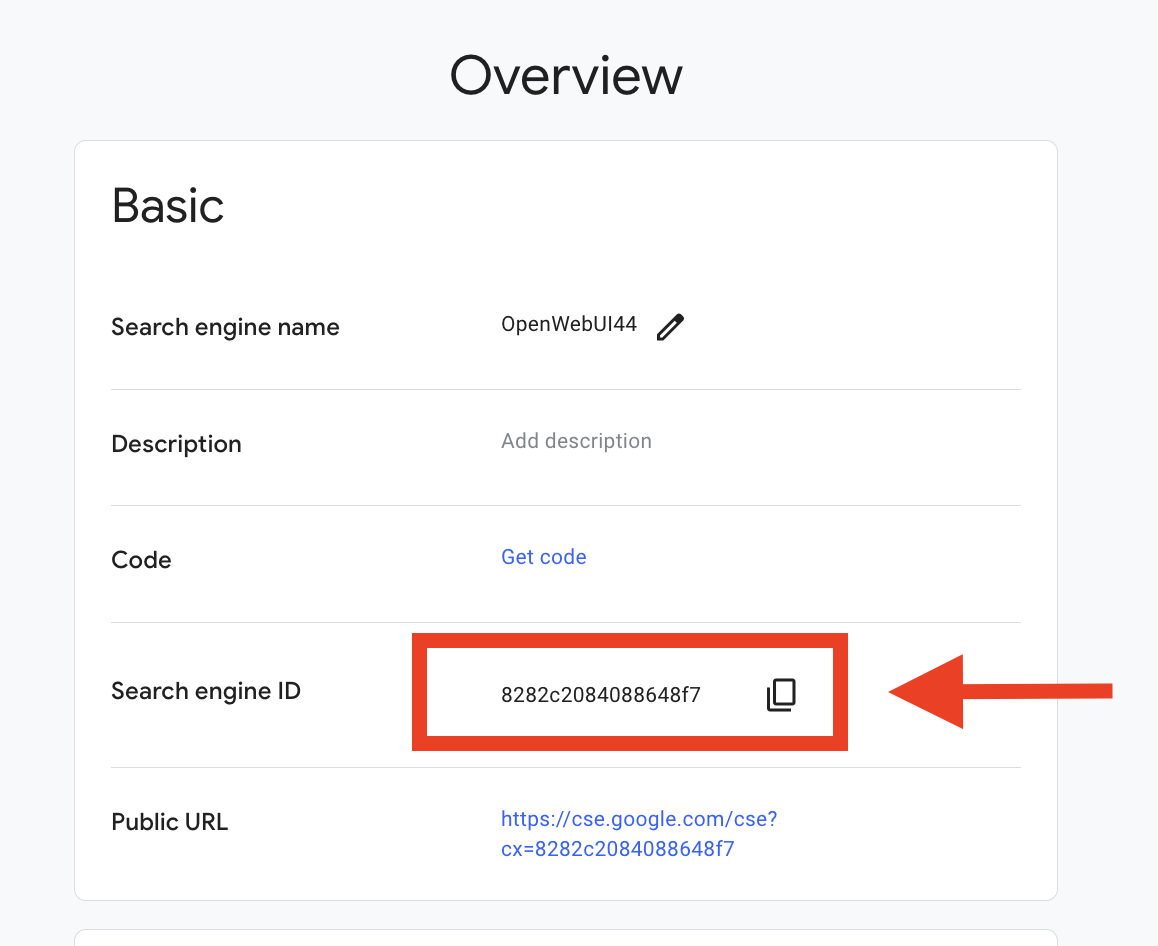Click the Basic section heading
The height and width of the screenshot is (946, 1158).
pyautogui.click(x=168, y=205)
